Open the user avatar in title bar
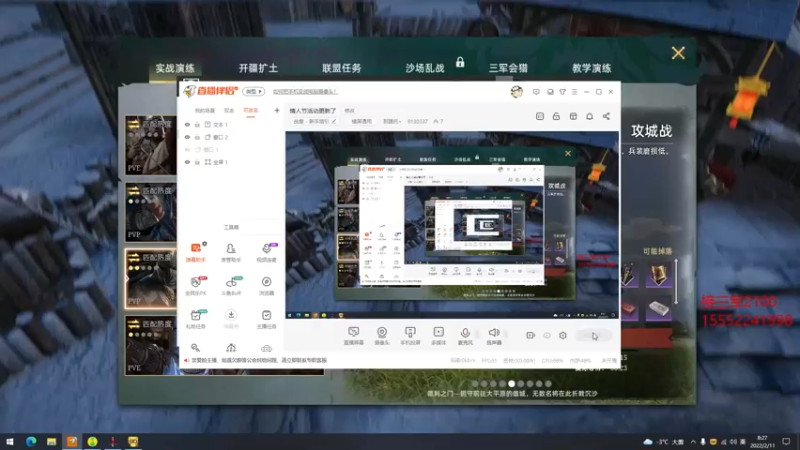The height and width of the screenshot is (450, 800). click(516, 92)
